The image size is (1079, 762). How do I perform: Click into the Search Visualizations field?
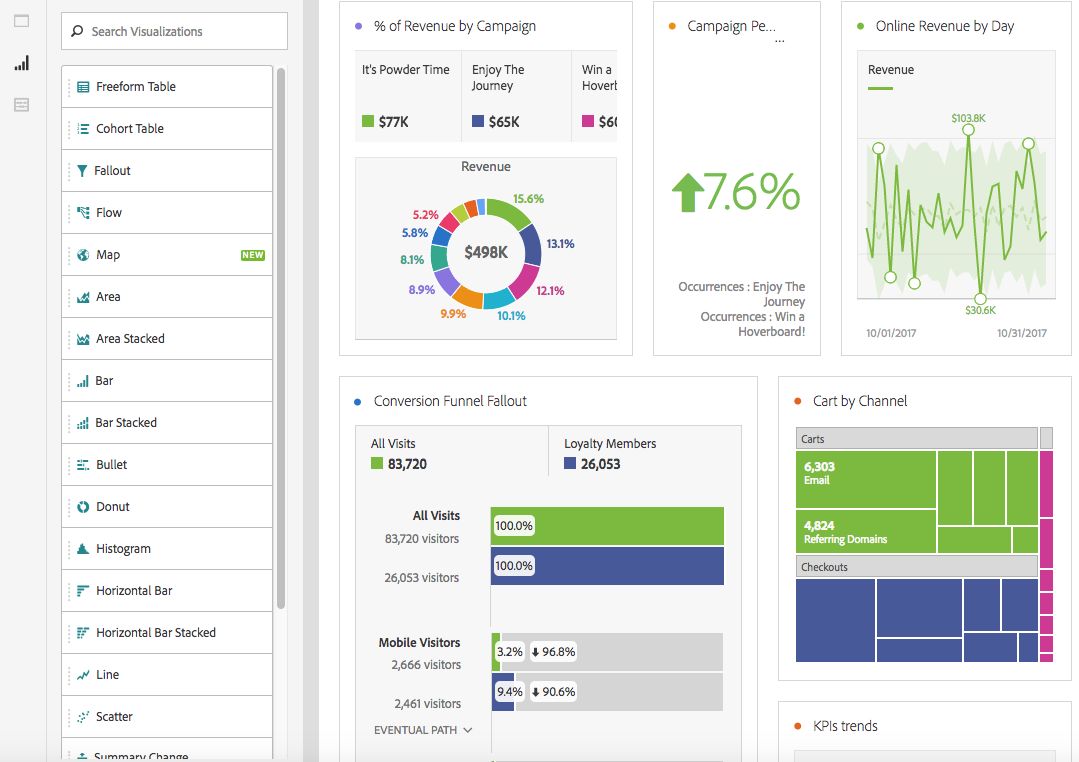pyautogui.click(x=173, y=31)
